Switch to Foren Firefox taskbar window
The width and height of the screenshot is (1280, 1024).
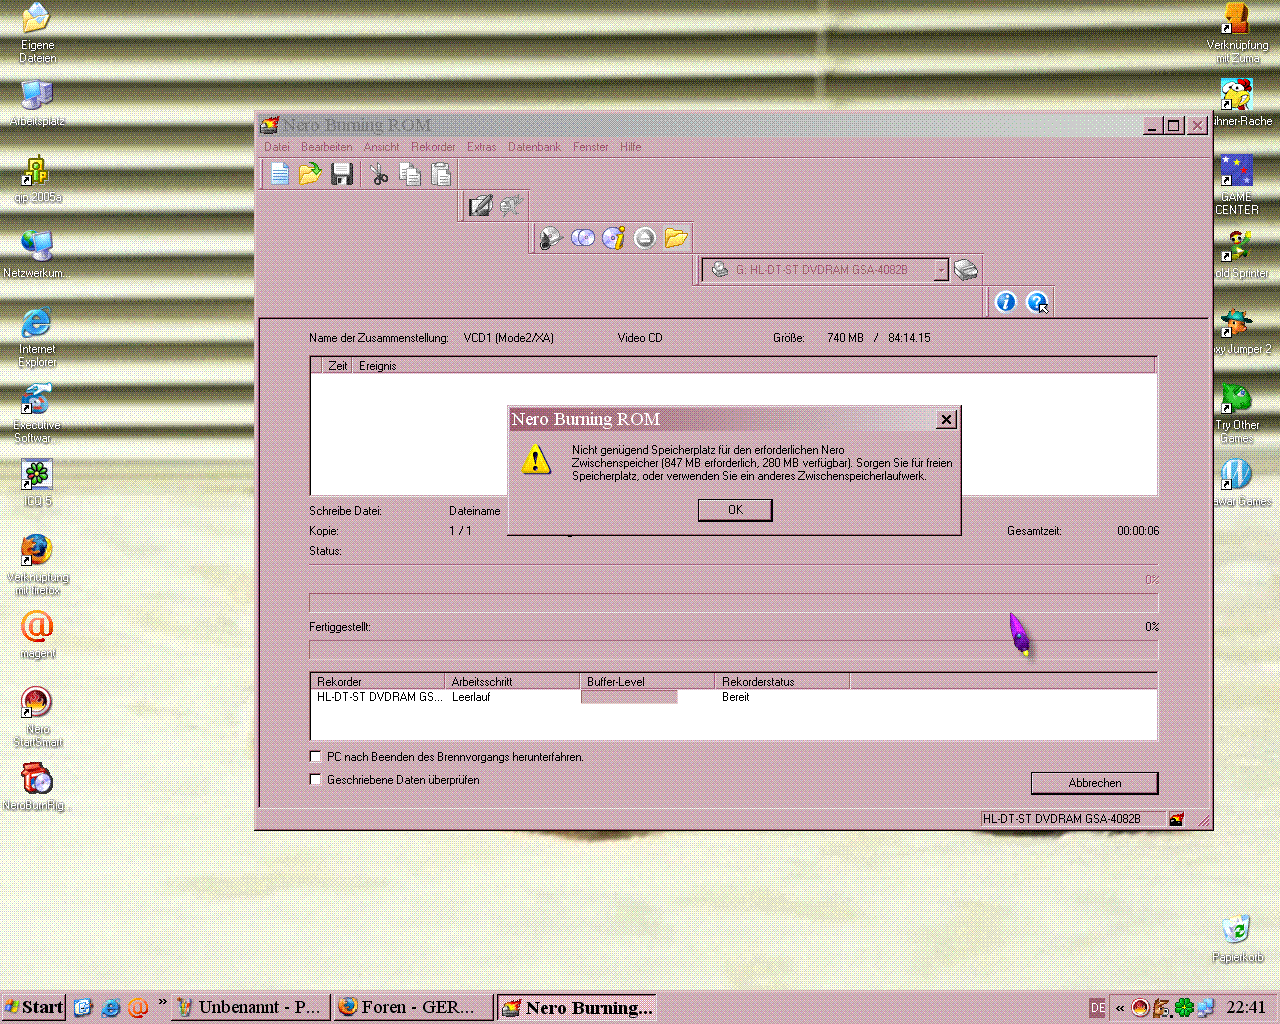pyautogui.click(x=413, y=1007)
